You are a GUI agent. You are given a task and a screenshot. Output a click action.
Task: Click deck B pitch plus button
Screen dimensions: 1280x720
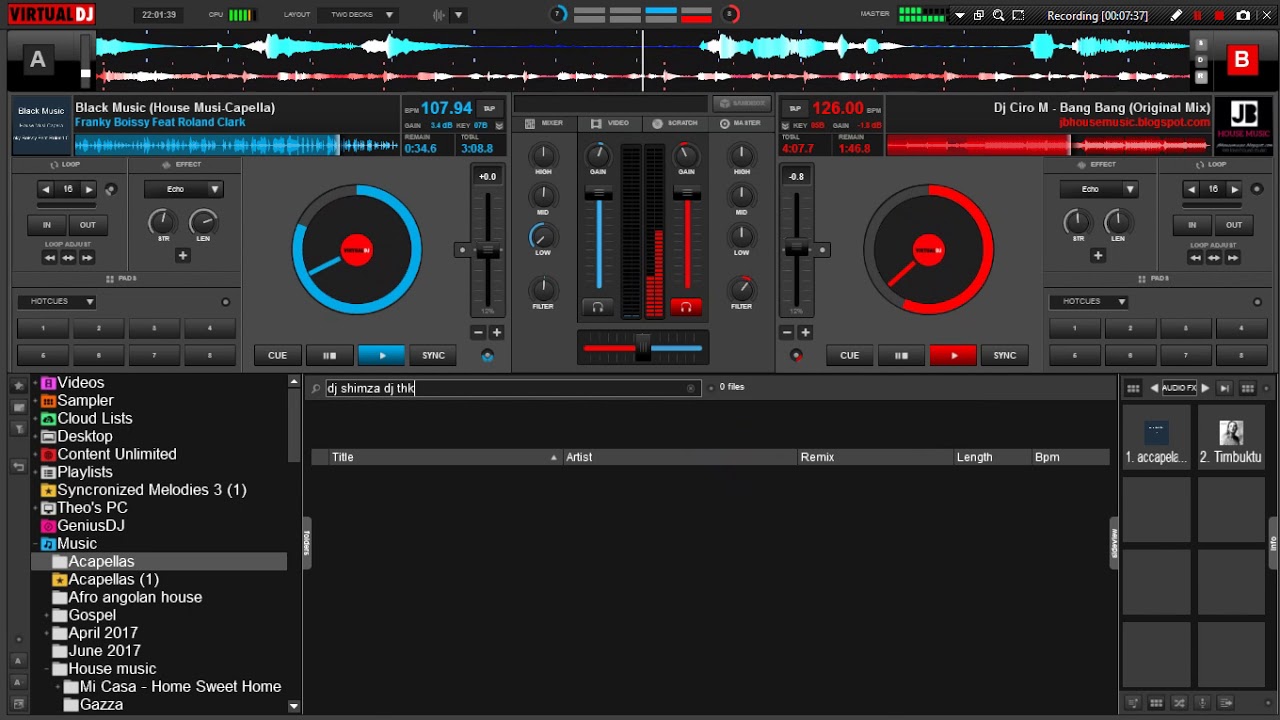tap(805, 332)
